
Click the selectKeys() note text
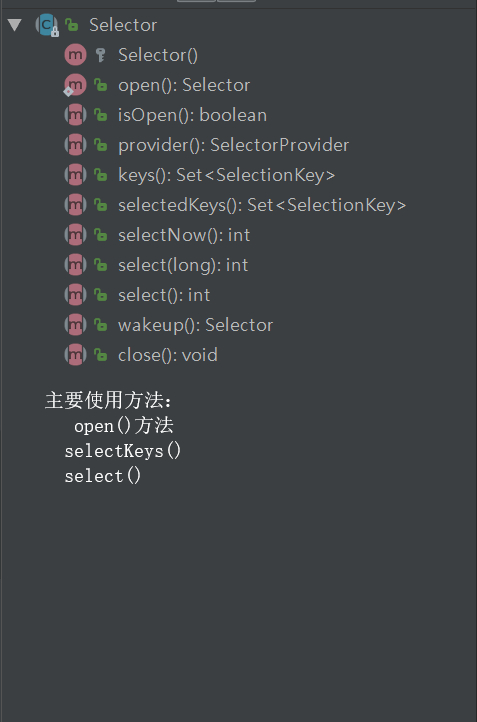(123, 451)
